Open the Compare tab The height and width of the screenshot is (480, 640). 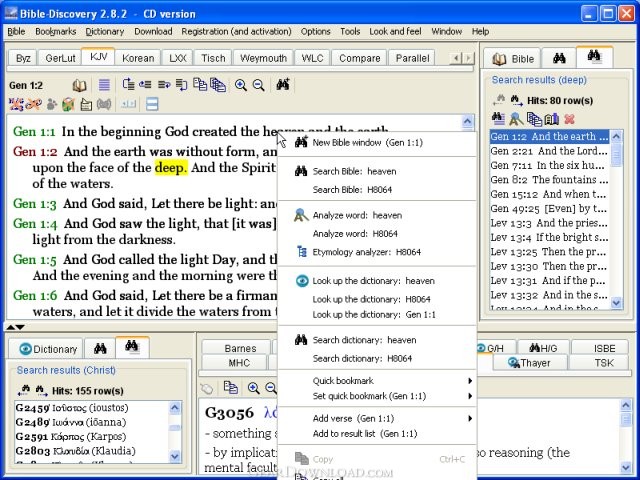(360, 58)
